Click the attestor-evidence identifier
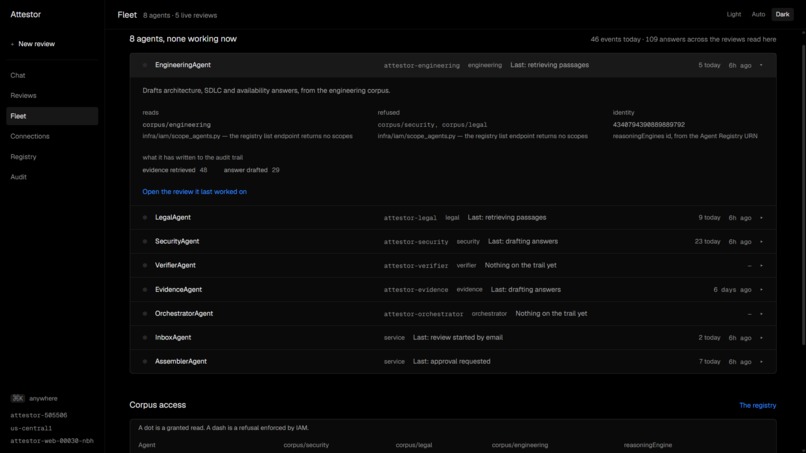The height and width of the screenshot is (453, 806). [416, 290]
